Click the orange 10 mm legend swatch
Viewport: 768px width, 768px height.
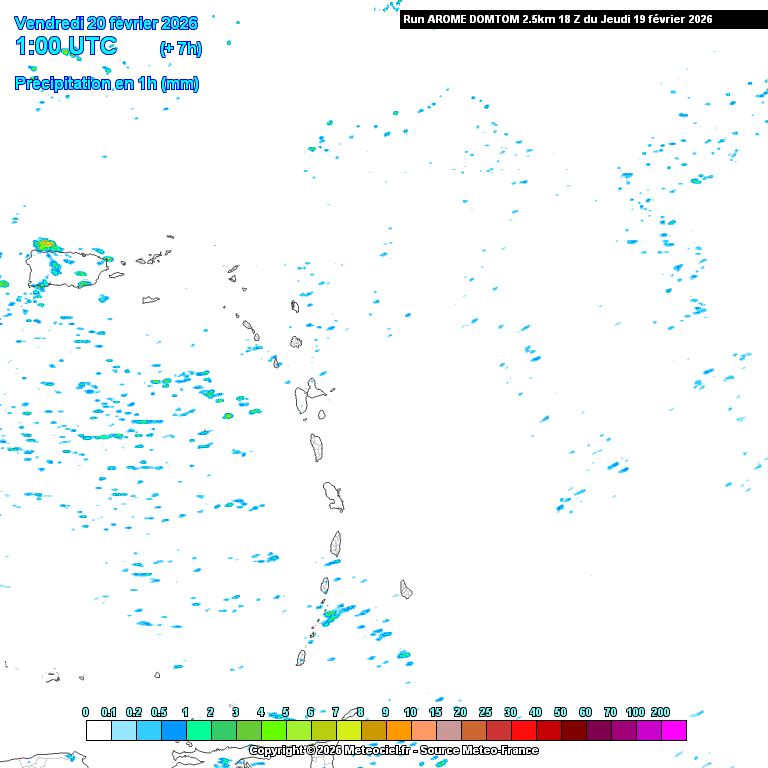click(423, 730)
